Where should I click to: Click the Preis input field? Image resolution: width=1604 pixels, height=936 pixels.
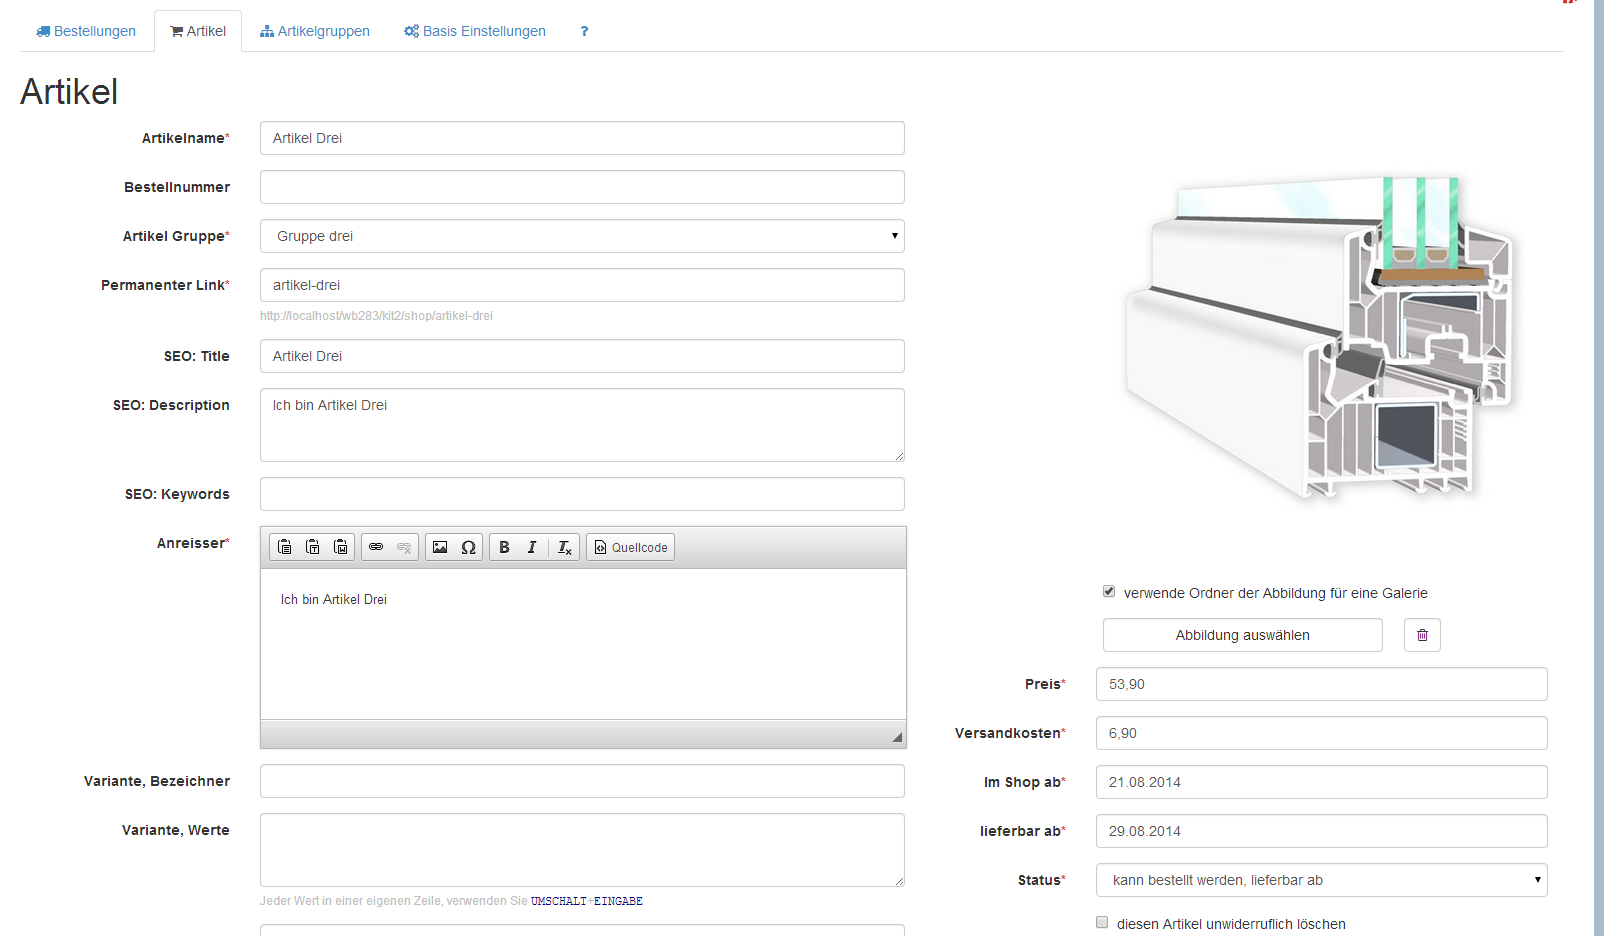(1322, 684)
